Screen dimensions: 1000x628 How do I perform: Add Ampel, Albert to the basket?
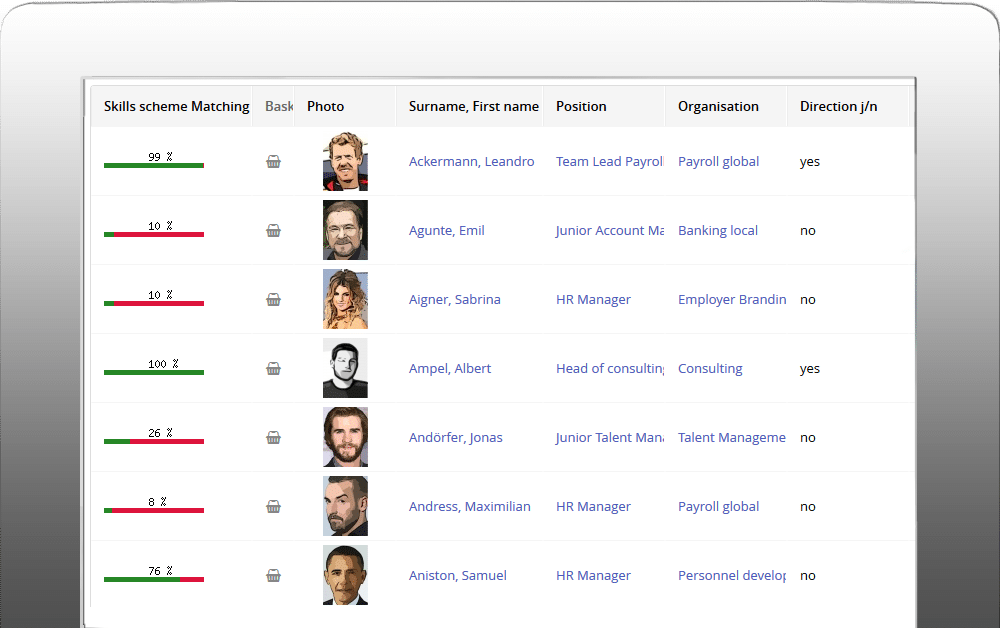(x=273, y=369)
